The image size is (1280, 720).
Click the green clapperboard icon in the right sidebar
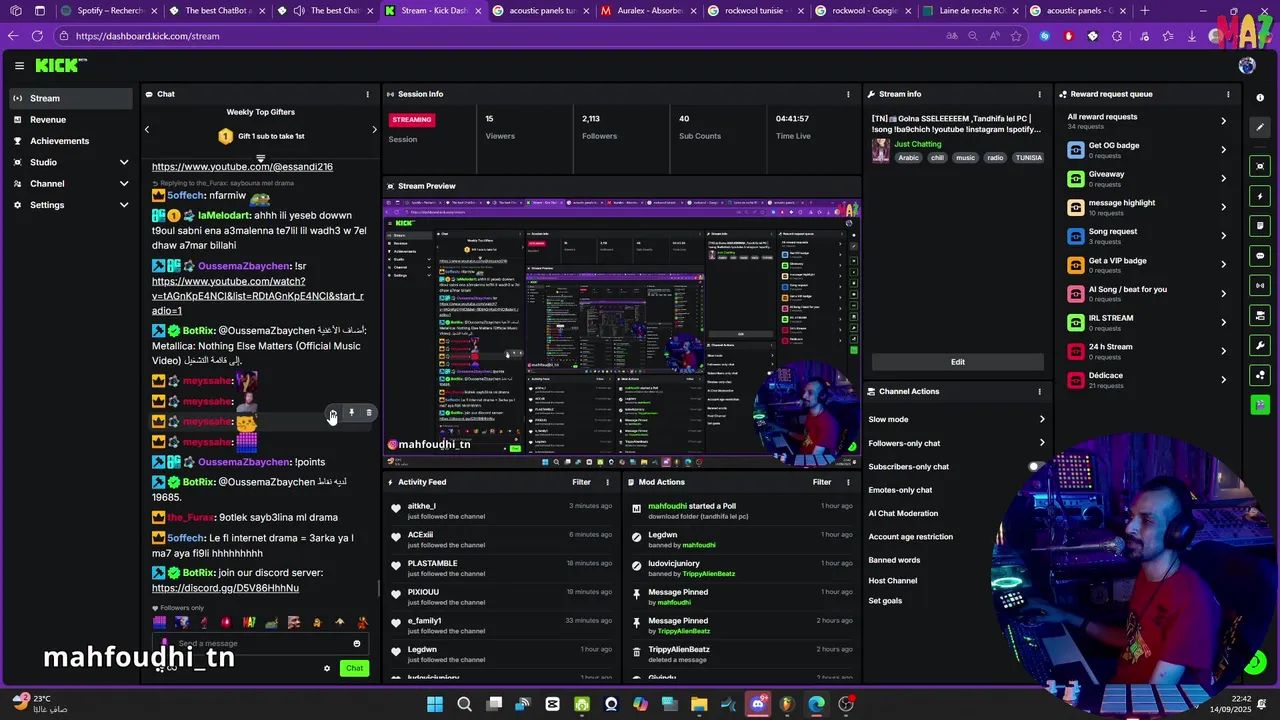1260,405
